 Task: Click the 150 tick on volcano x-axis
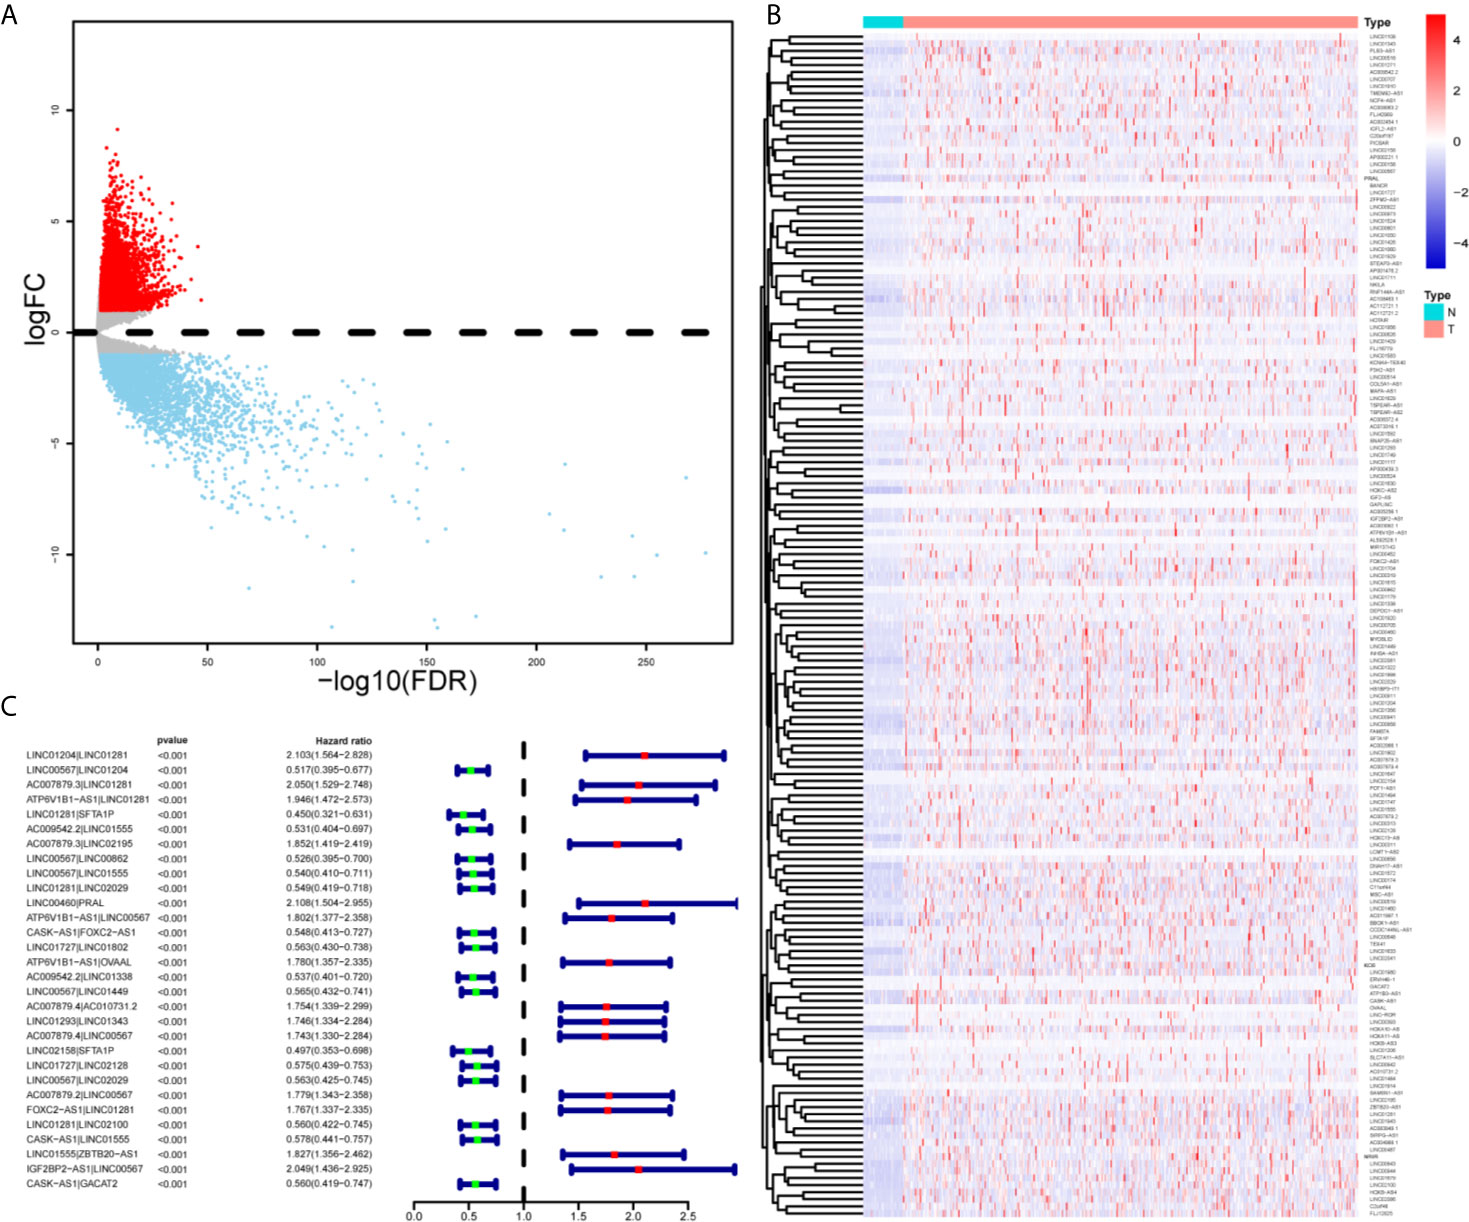[x=427, y=662]
